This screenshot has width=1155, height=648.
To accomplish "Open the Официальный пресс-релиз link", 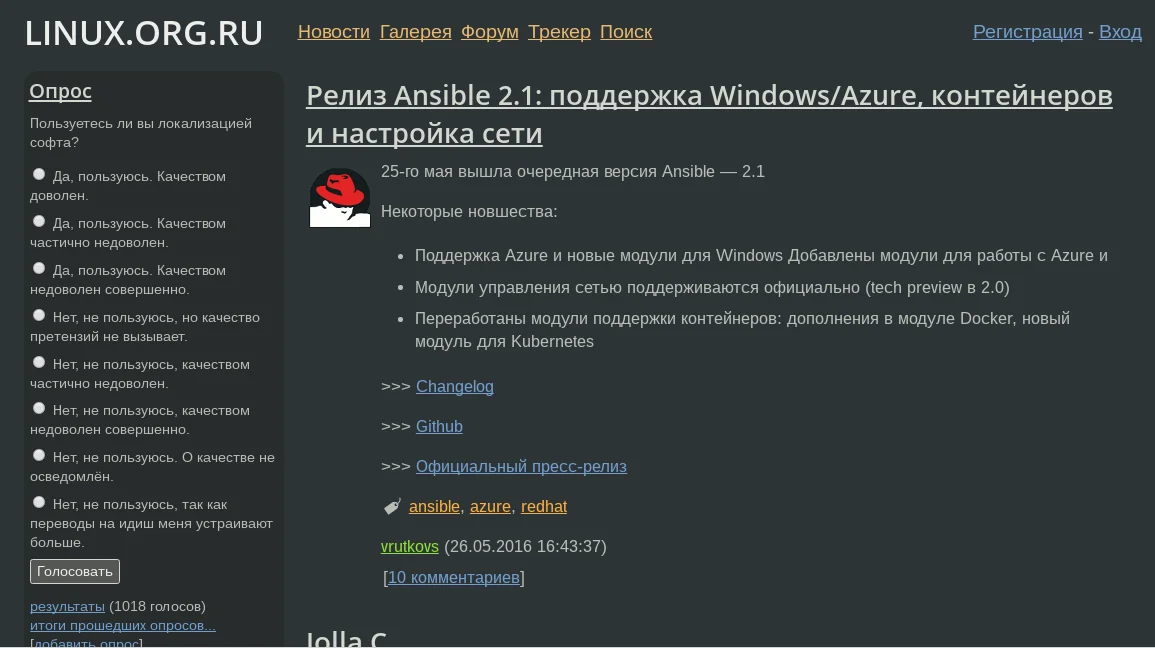I will coord(522,466).
